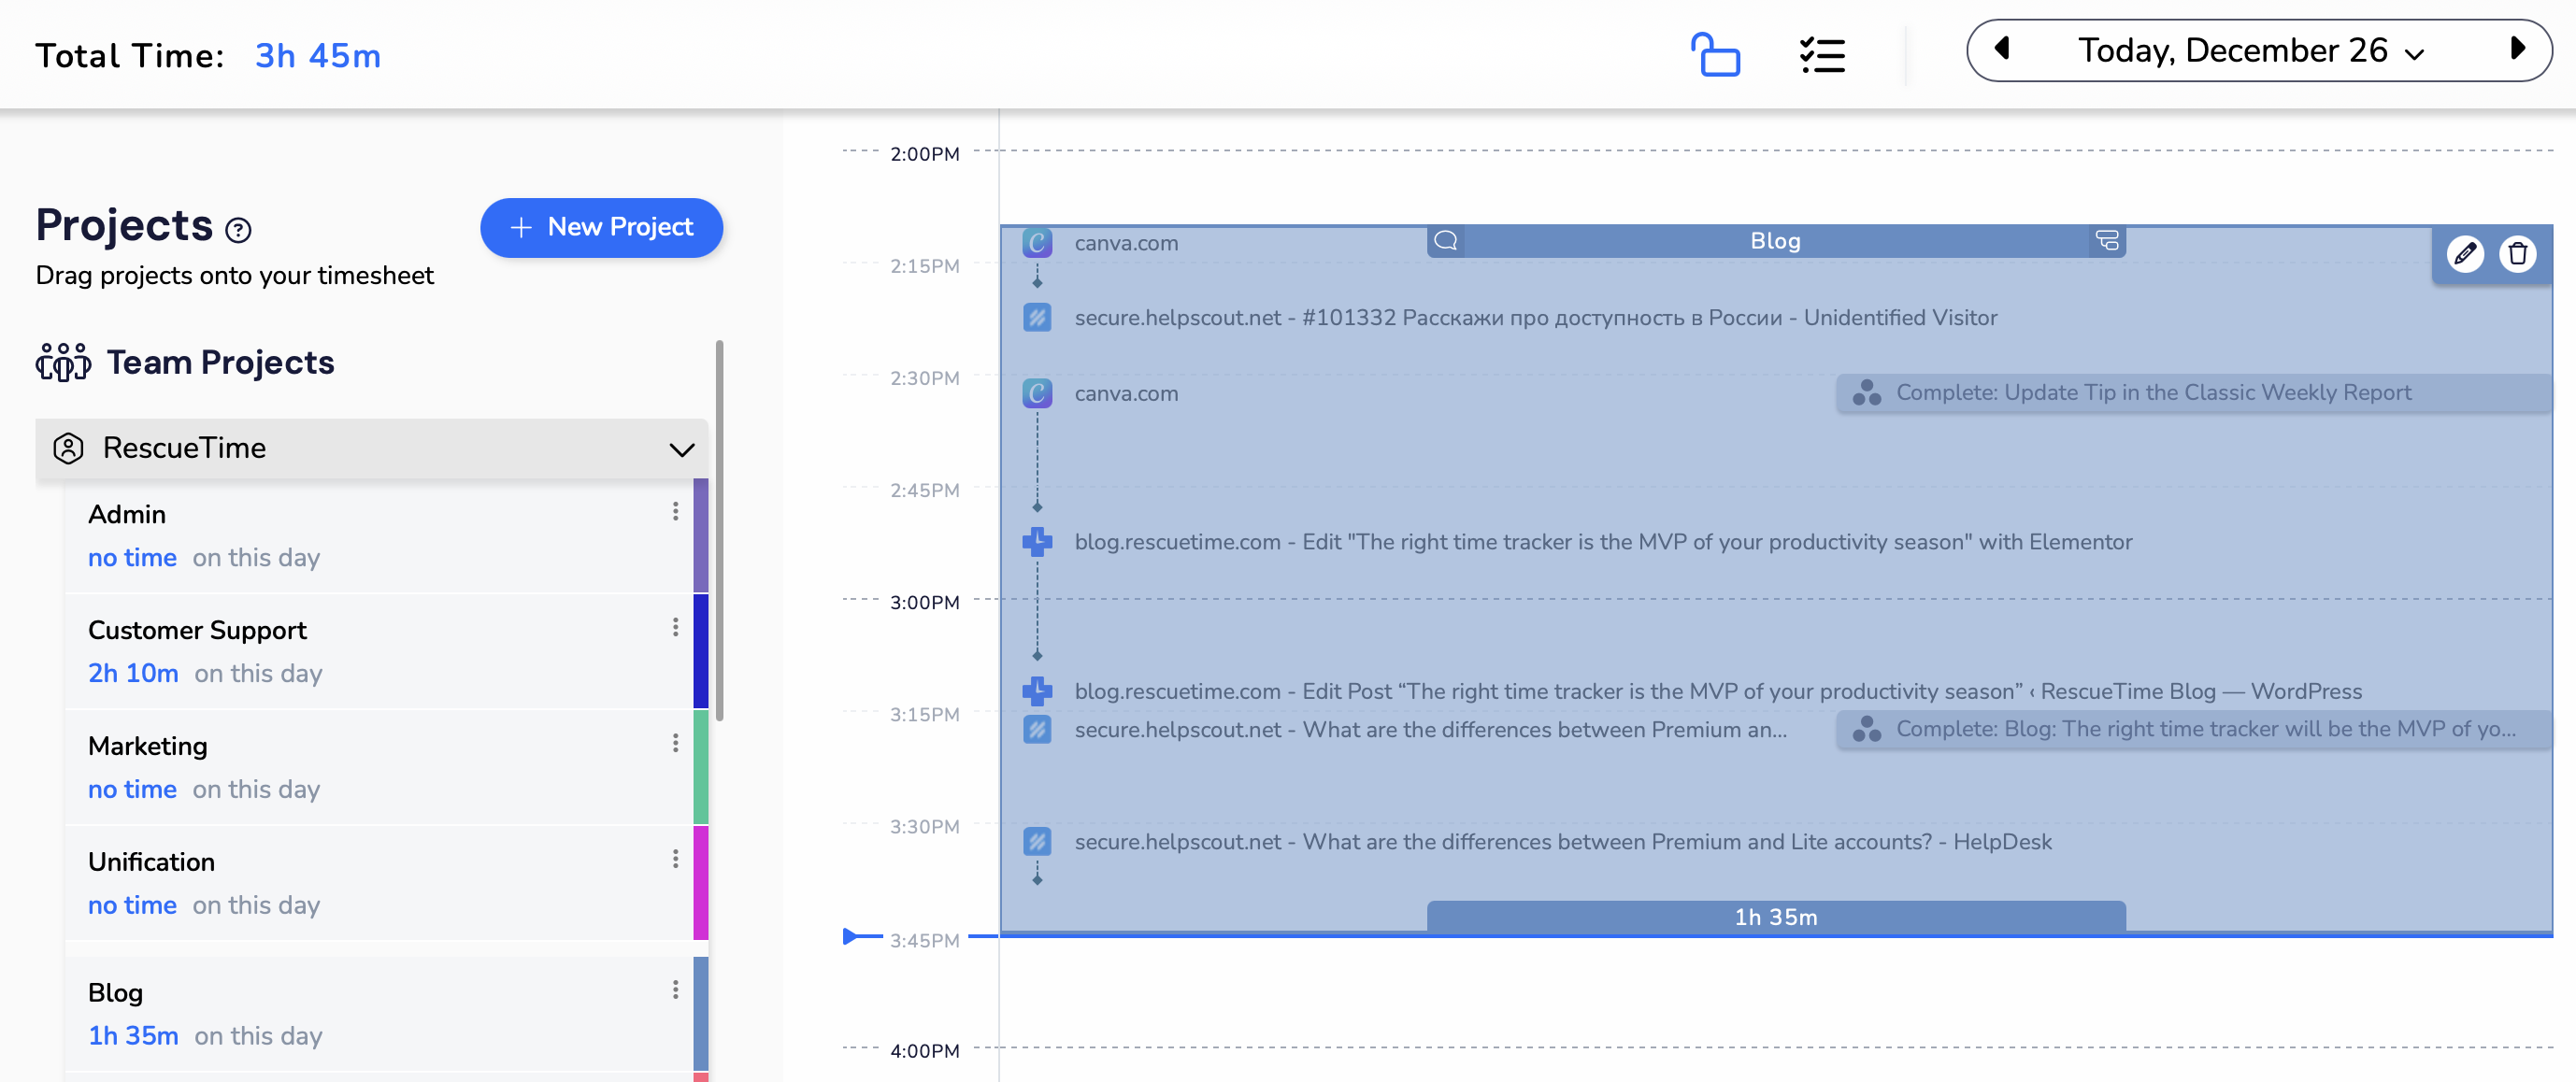Click the 3:45PM current time marker
The width and height of the screenshot is (2576, 1082).
850,937
